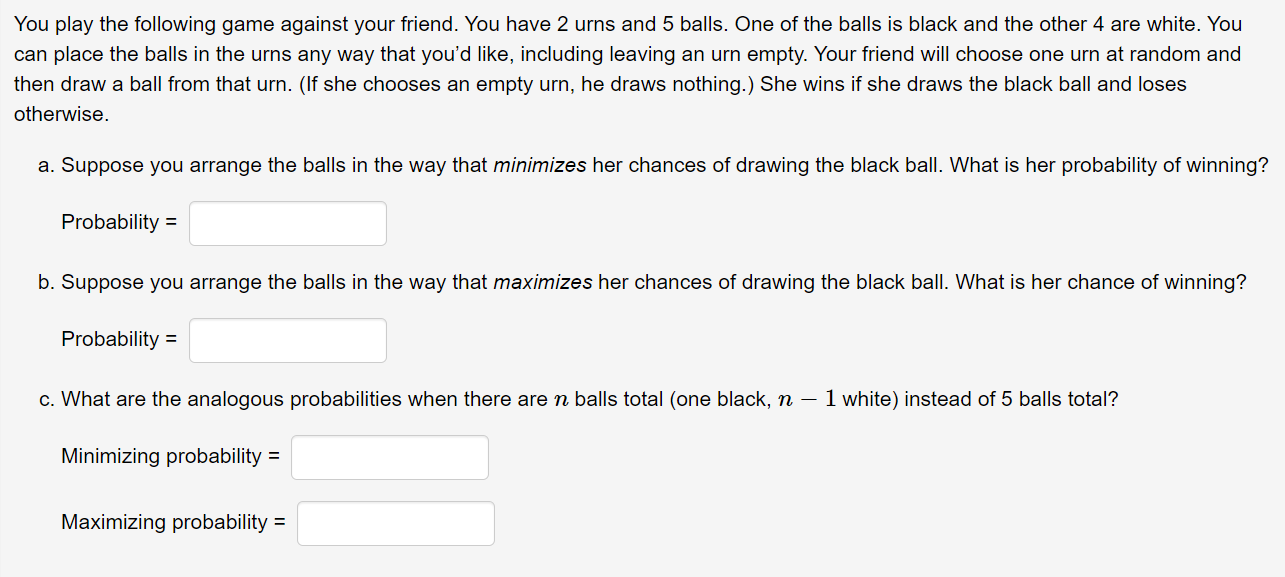Screen dimensions: 1285x577
Task: Click the empty answer box for minimizing probability
Action: tap(389, 457)
